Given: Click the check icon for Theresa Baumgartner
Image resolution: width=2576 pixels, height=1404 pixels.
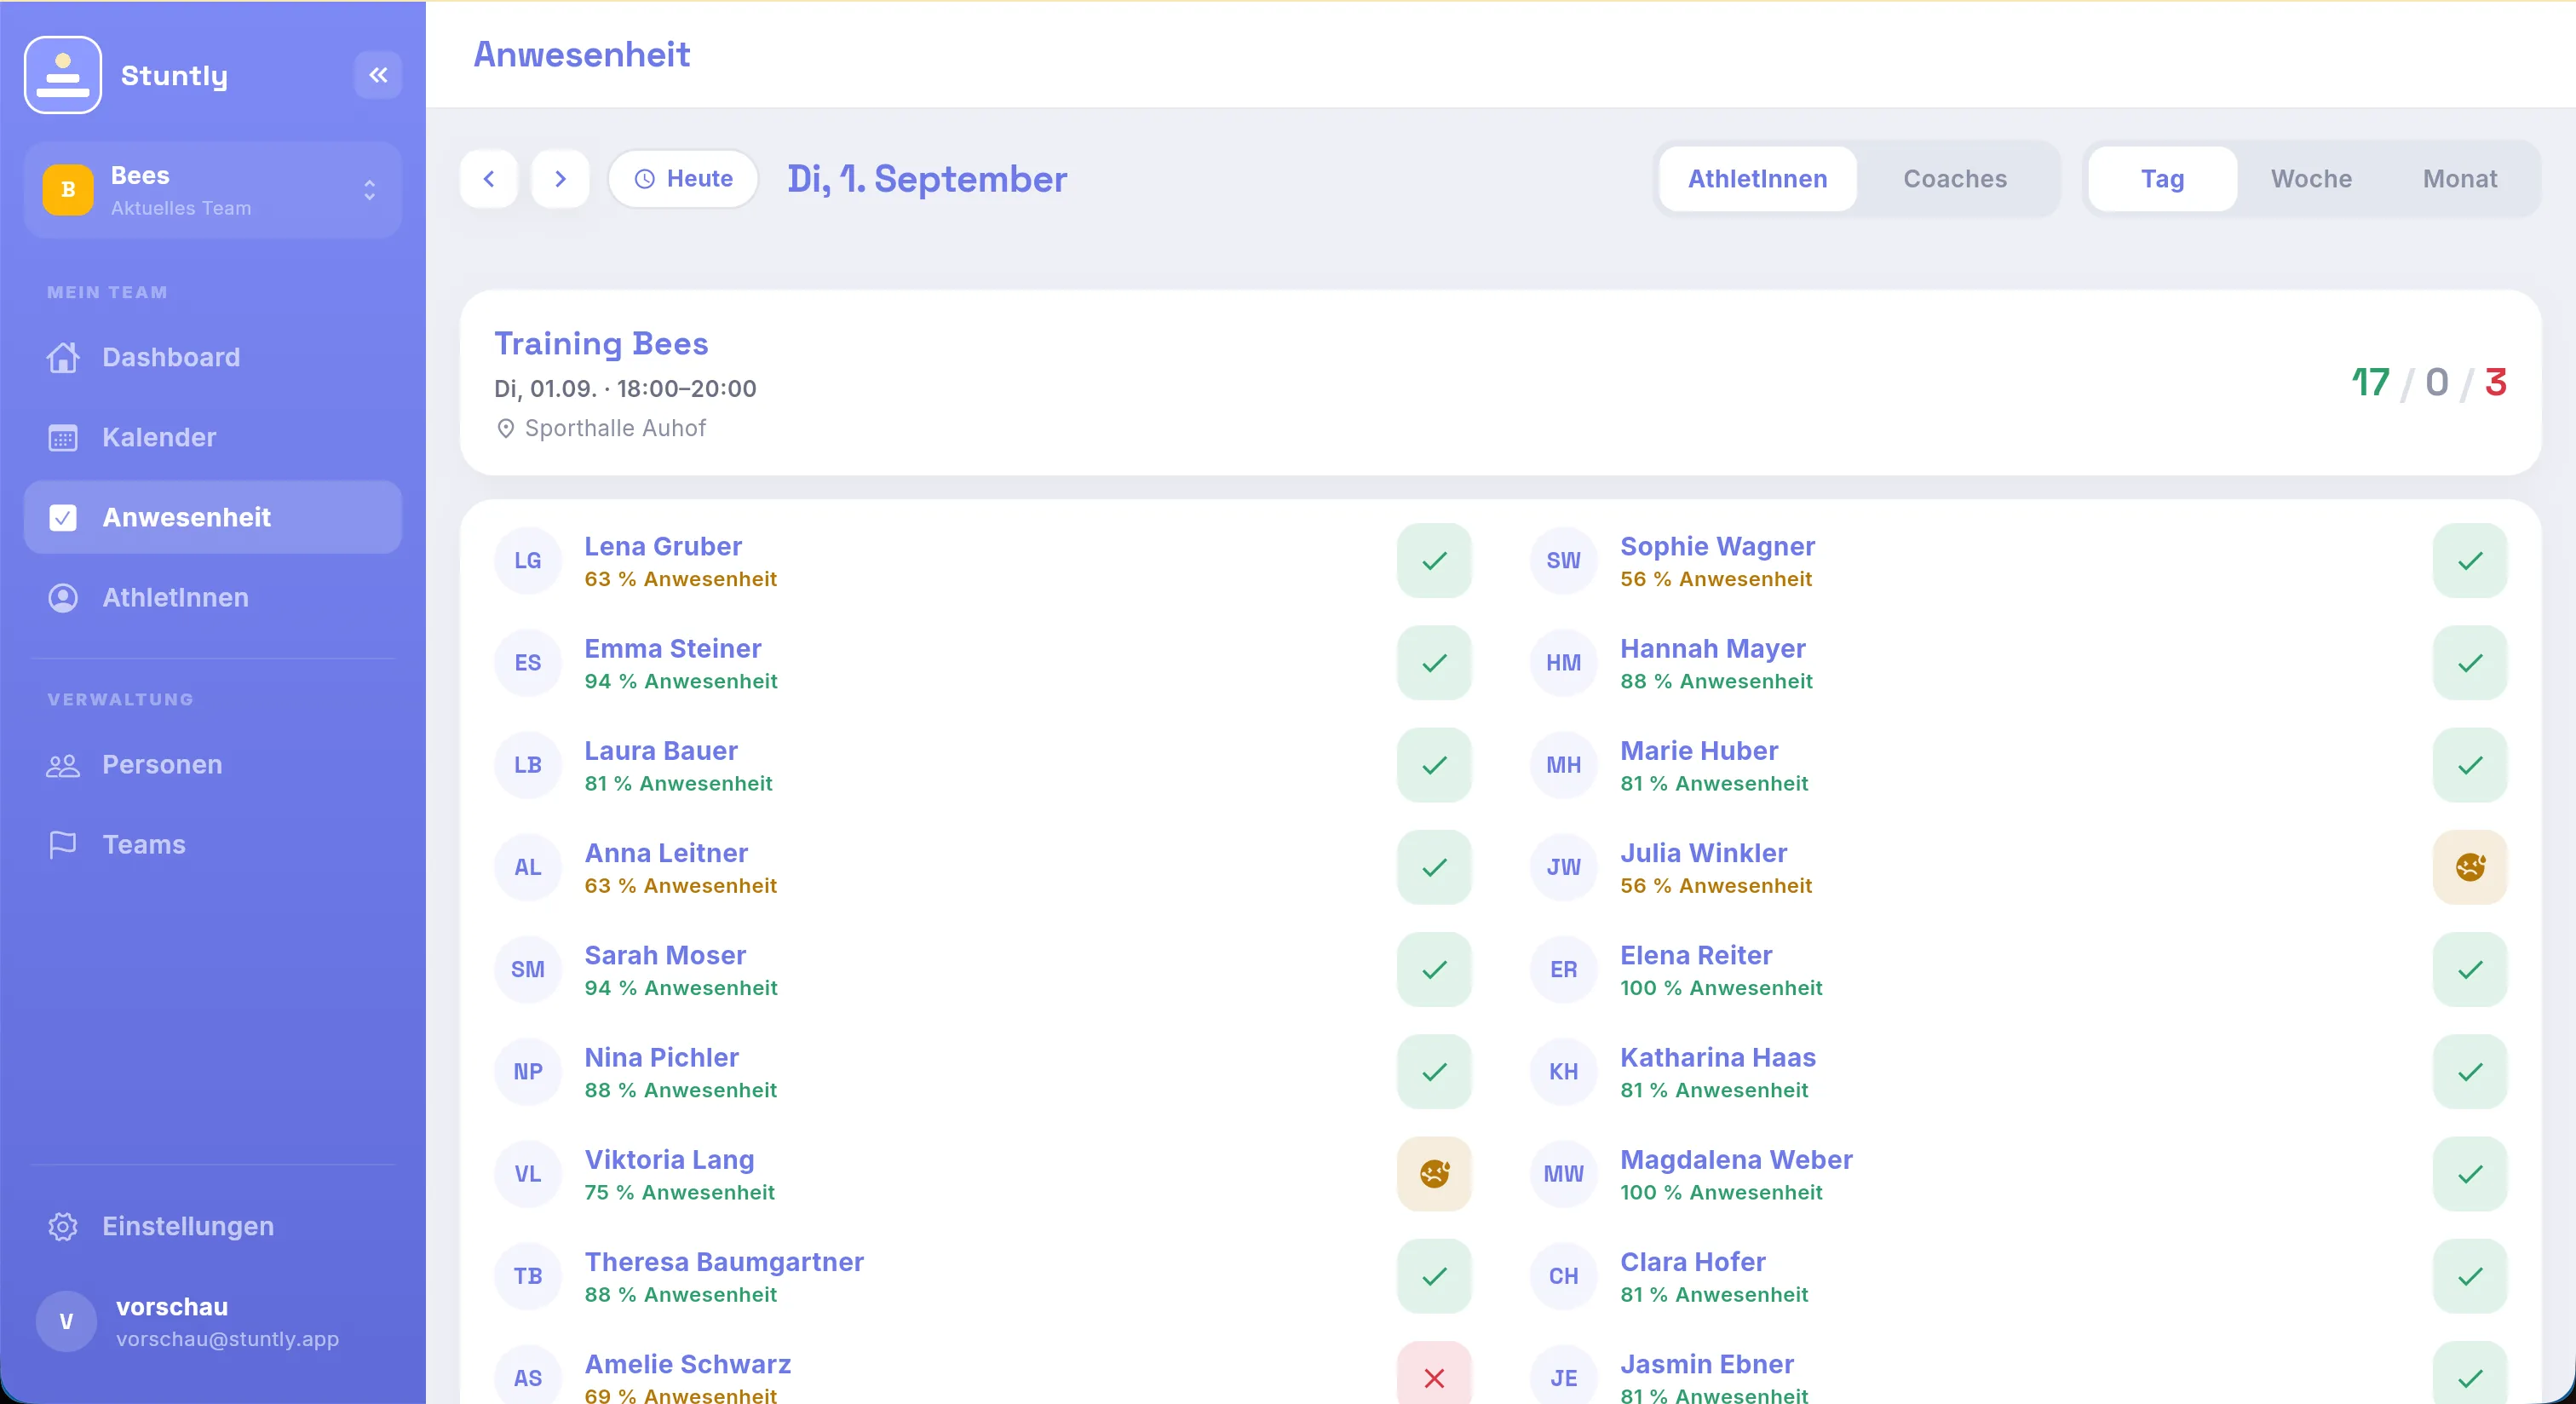Looking at the screenshot, I should 1434,1276.
